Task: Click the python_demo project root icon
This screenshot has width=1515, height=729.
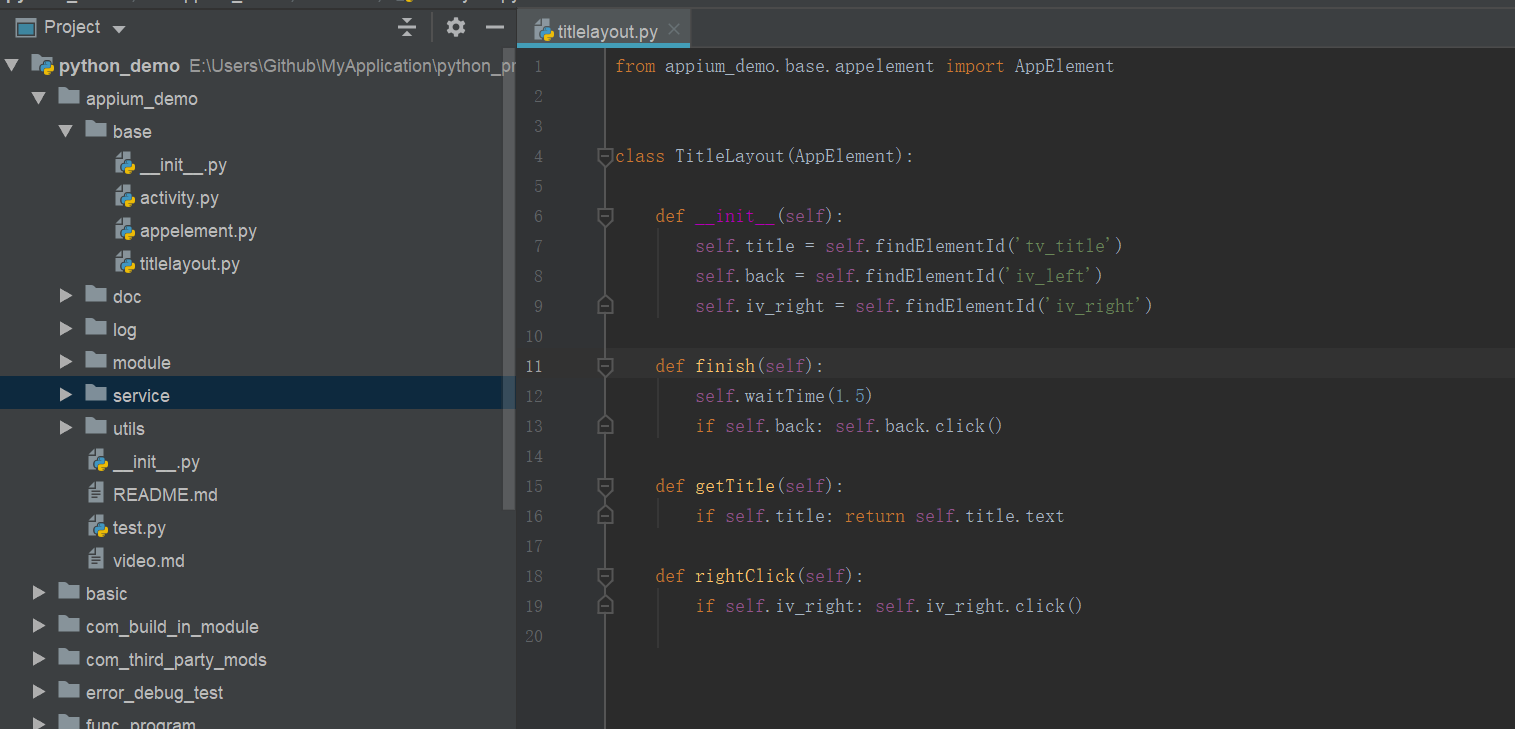Action: pyautogui.click(x=43, y=64)
